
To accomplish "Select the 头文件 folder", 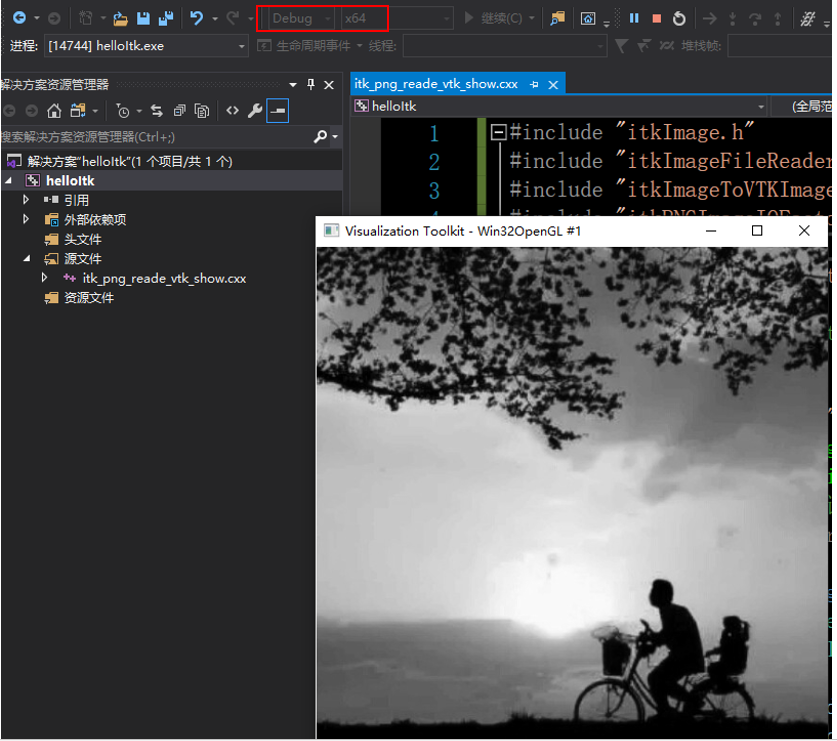I will pos(83,239).
